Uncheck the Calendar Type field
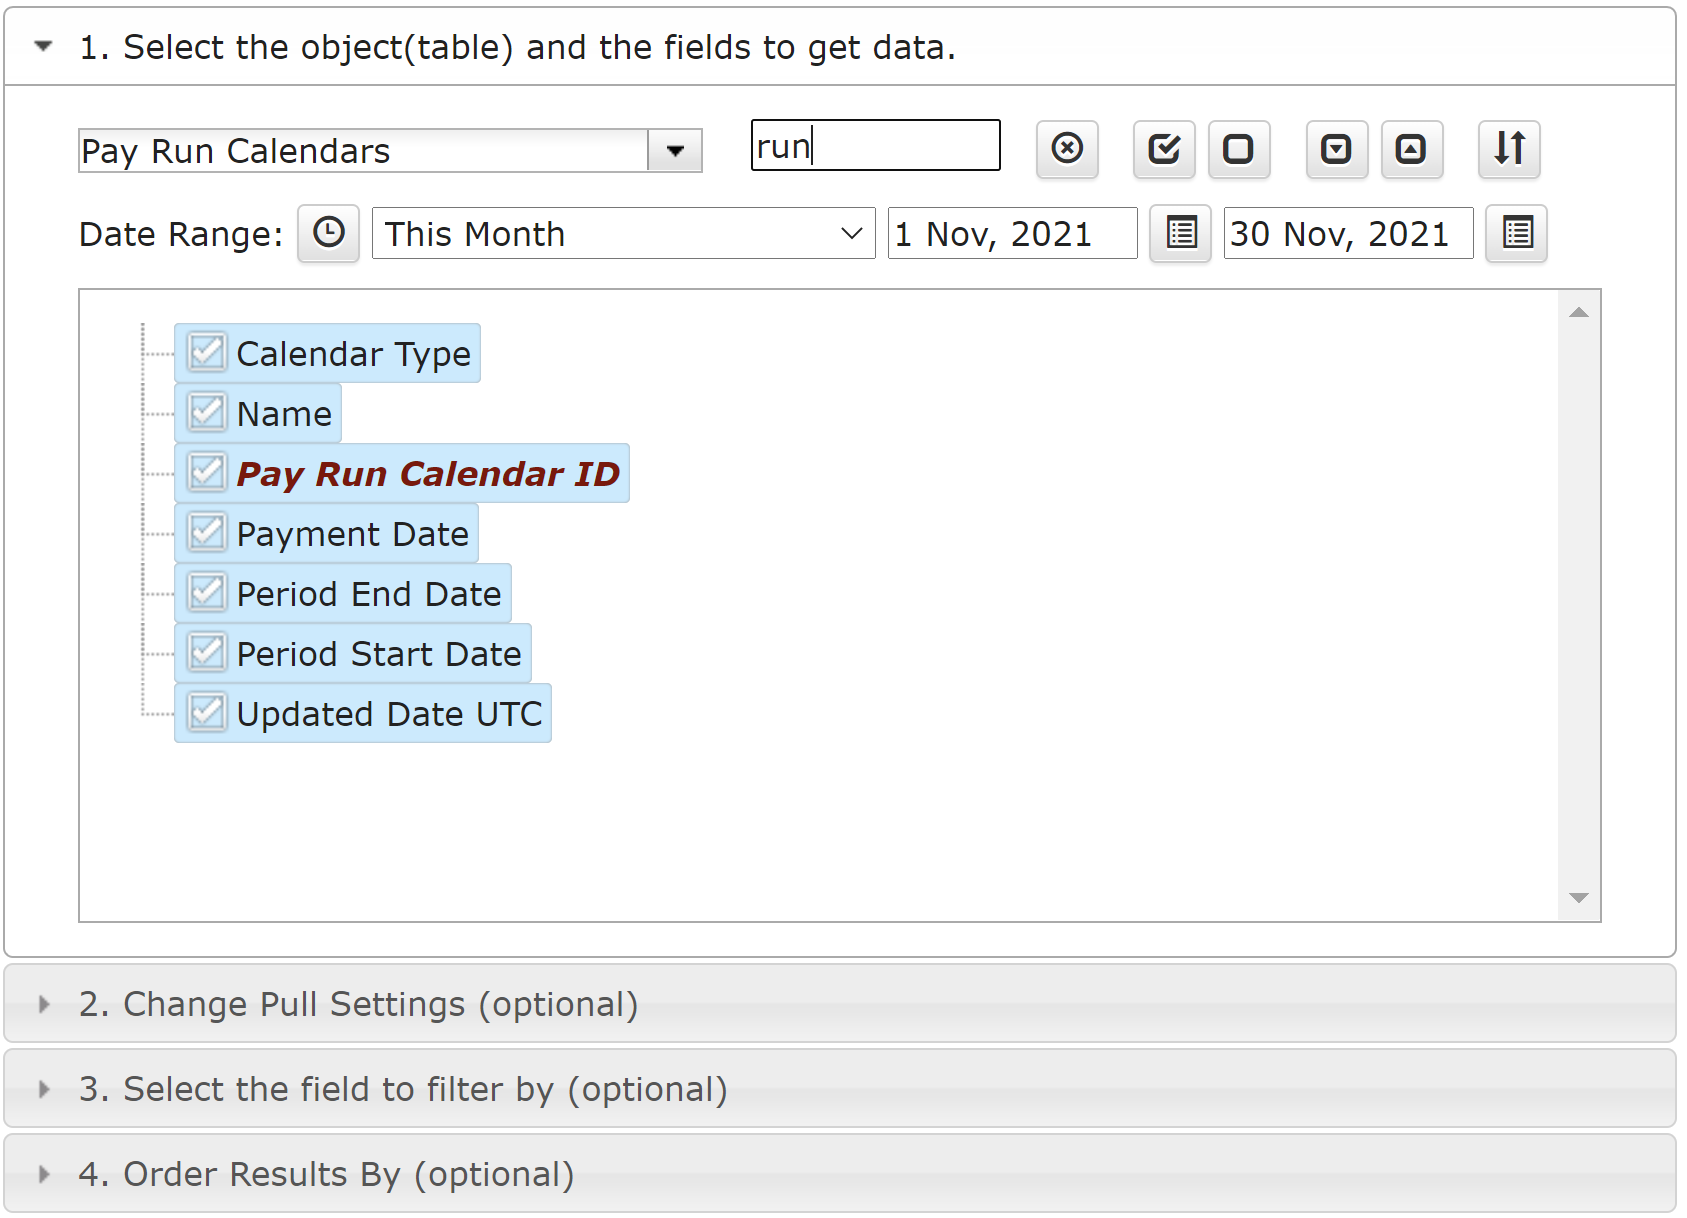 tap(207, 353)
